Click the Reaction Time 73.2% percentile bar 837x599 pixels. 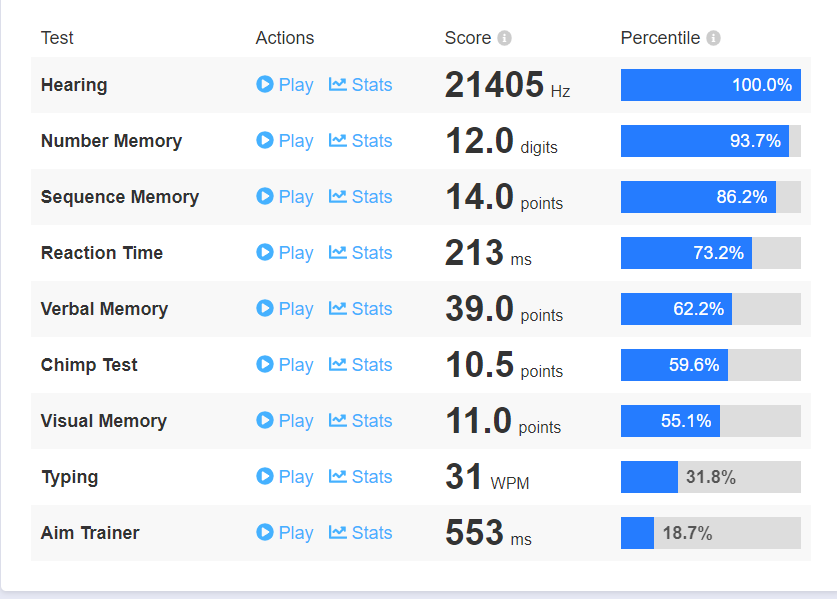[710, 253]
